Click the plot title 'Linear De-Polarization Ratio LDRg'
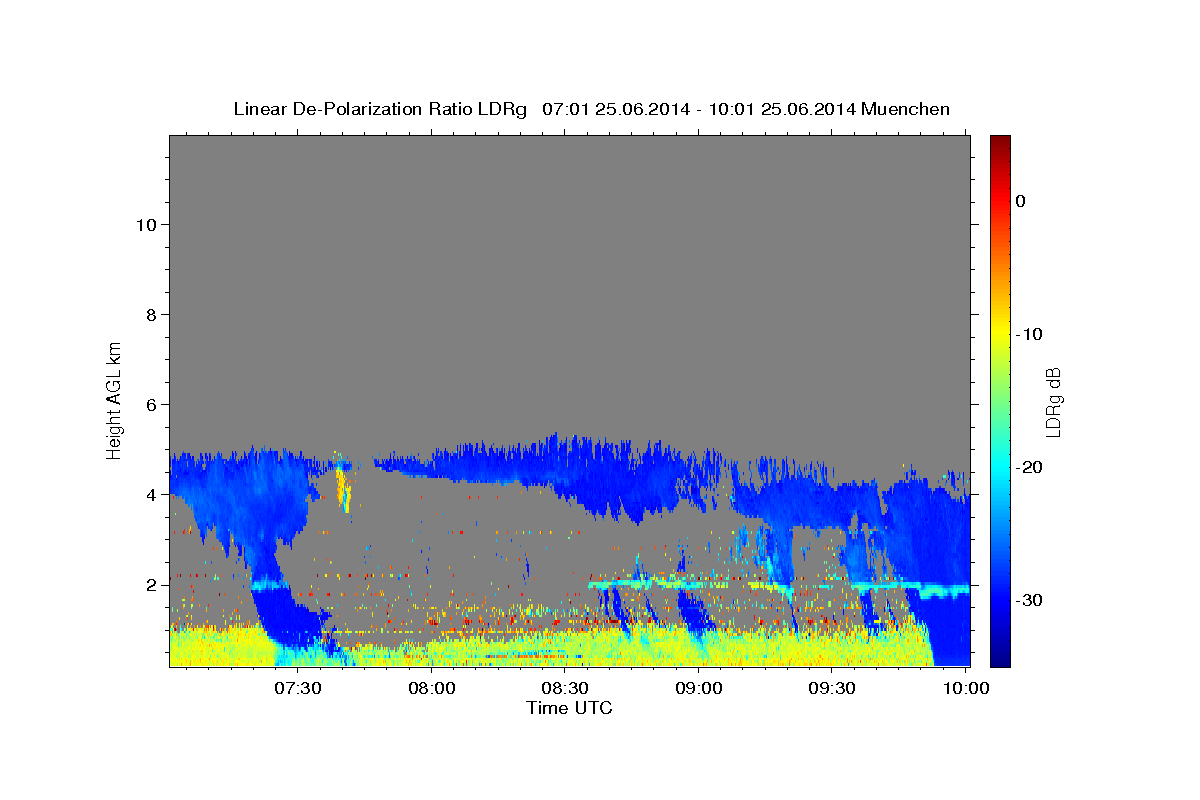 pyautogui.click(x=380, y=109)
